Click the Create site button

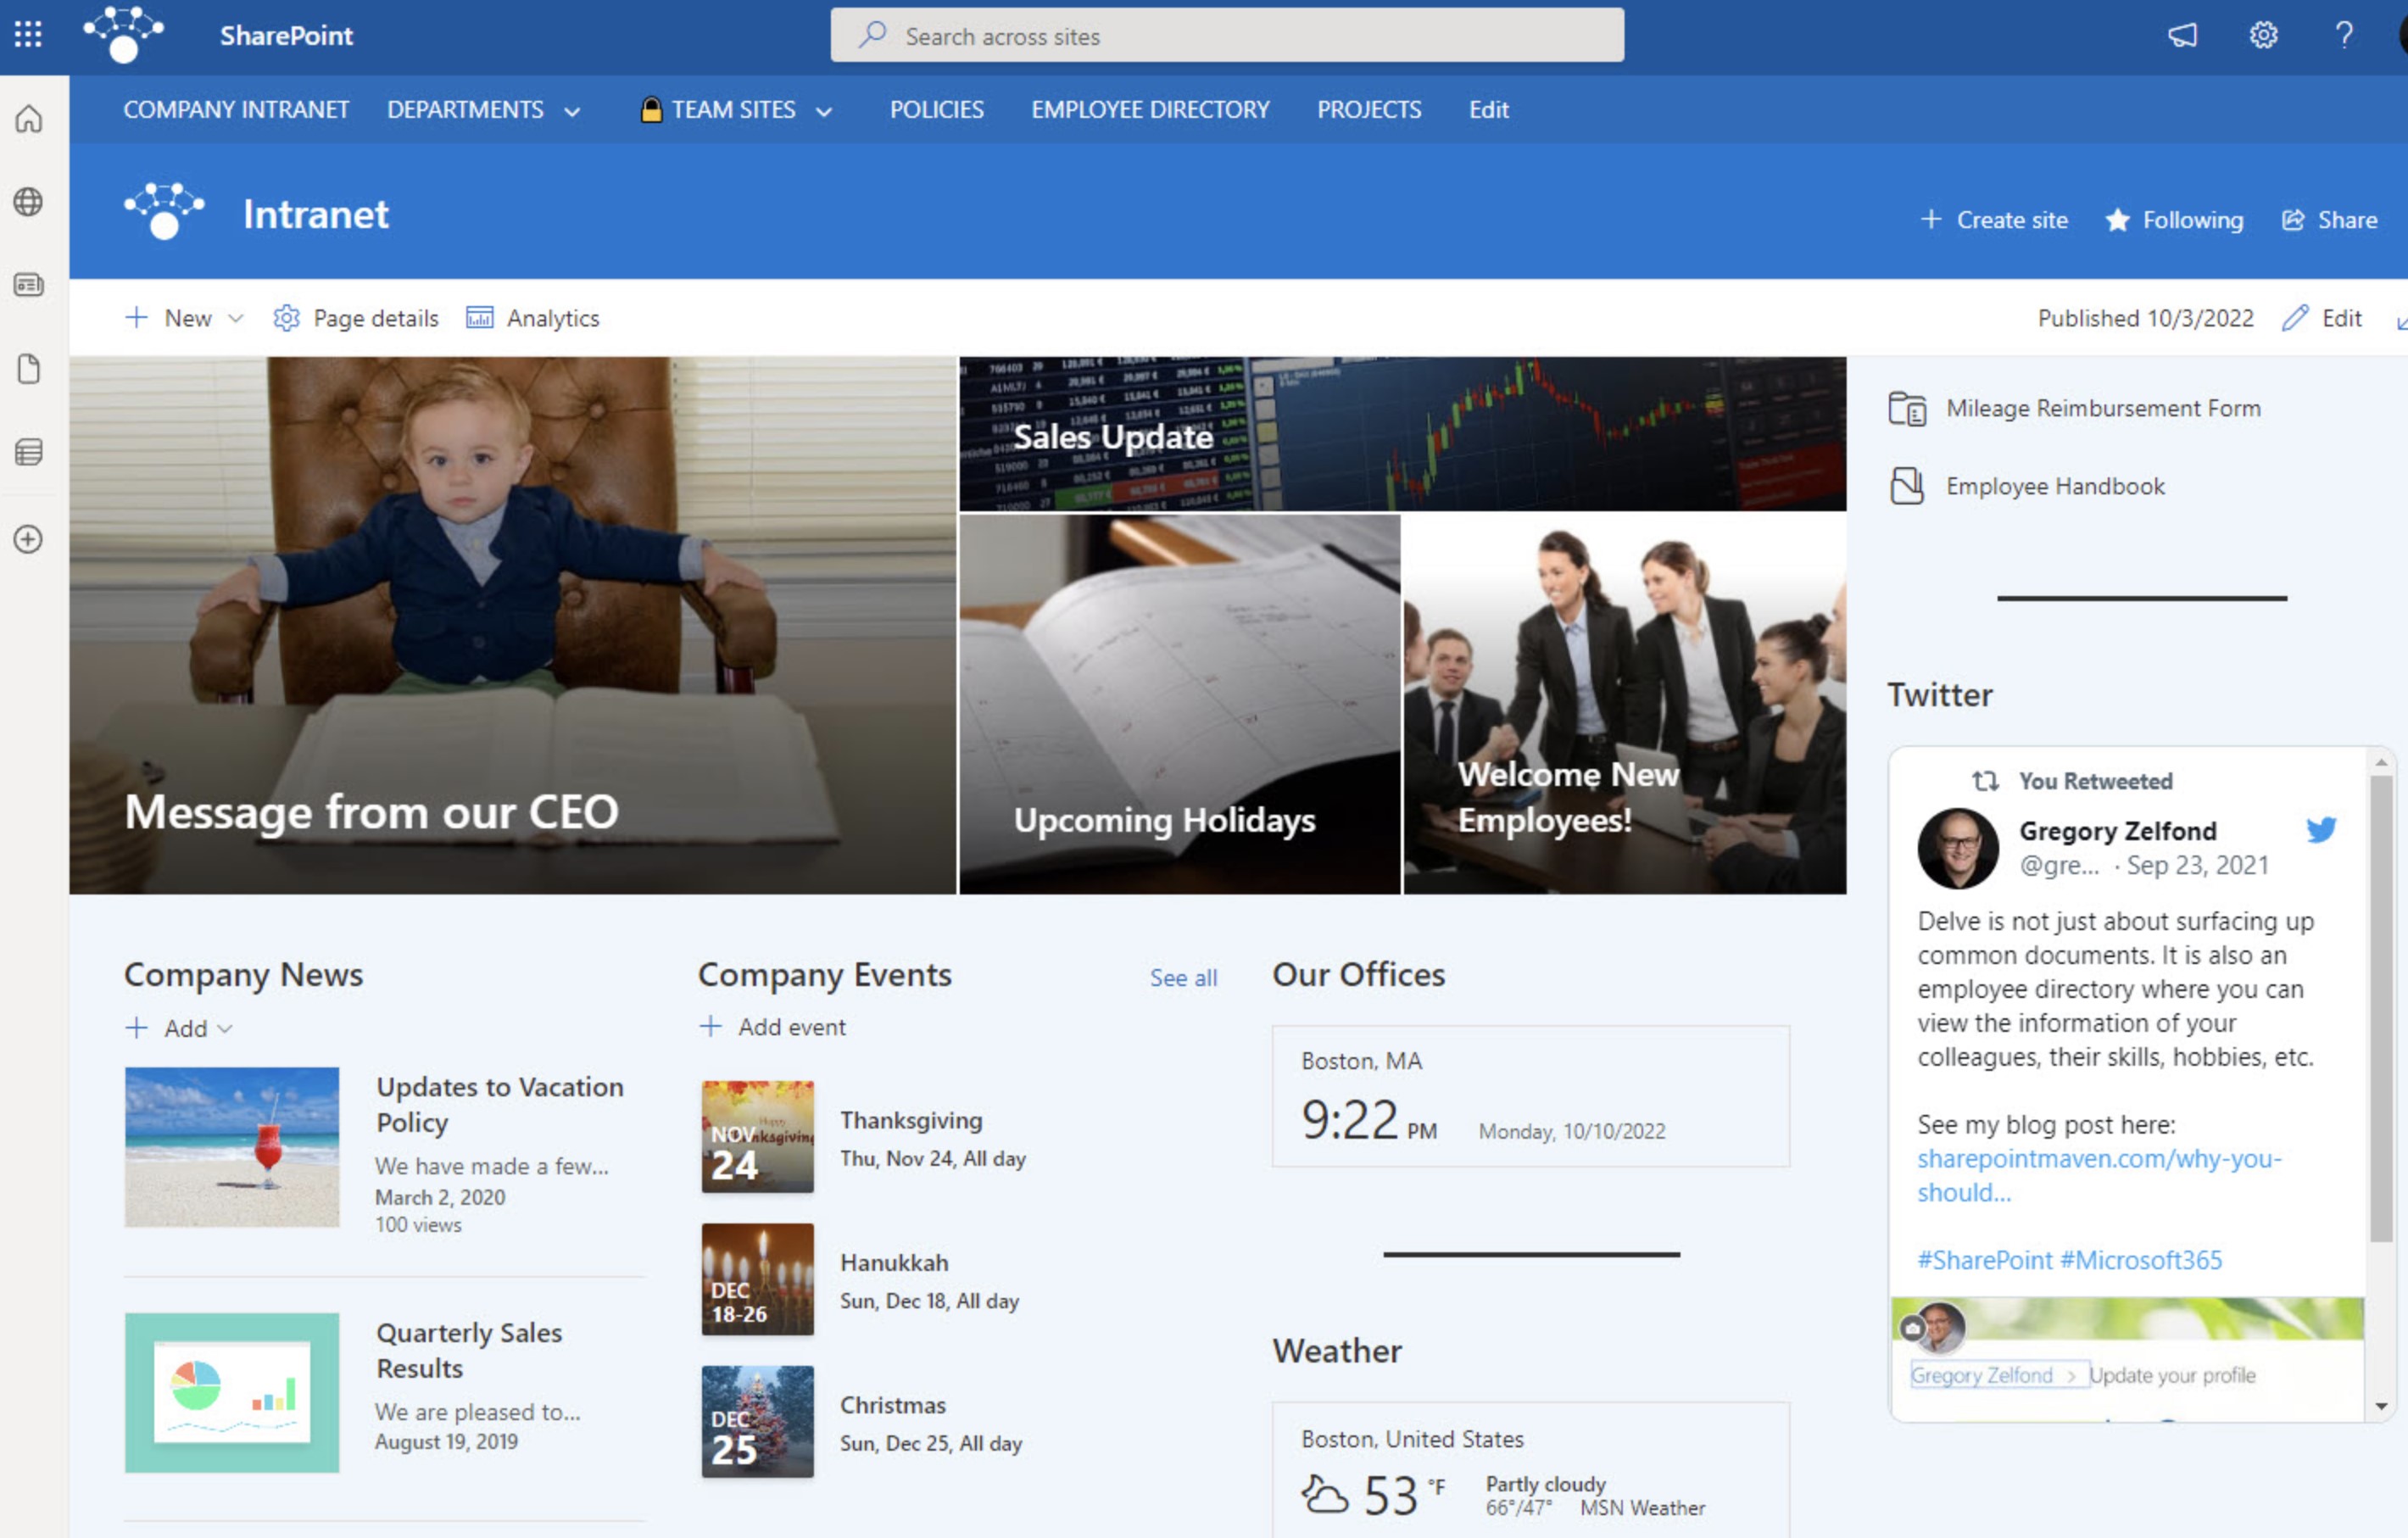click(1993, 220)
